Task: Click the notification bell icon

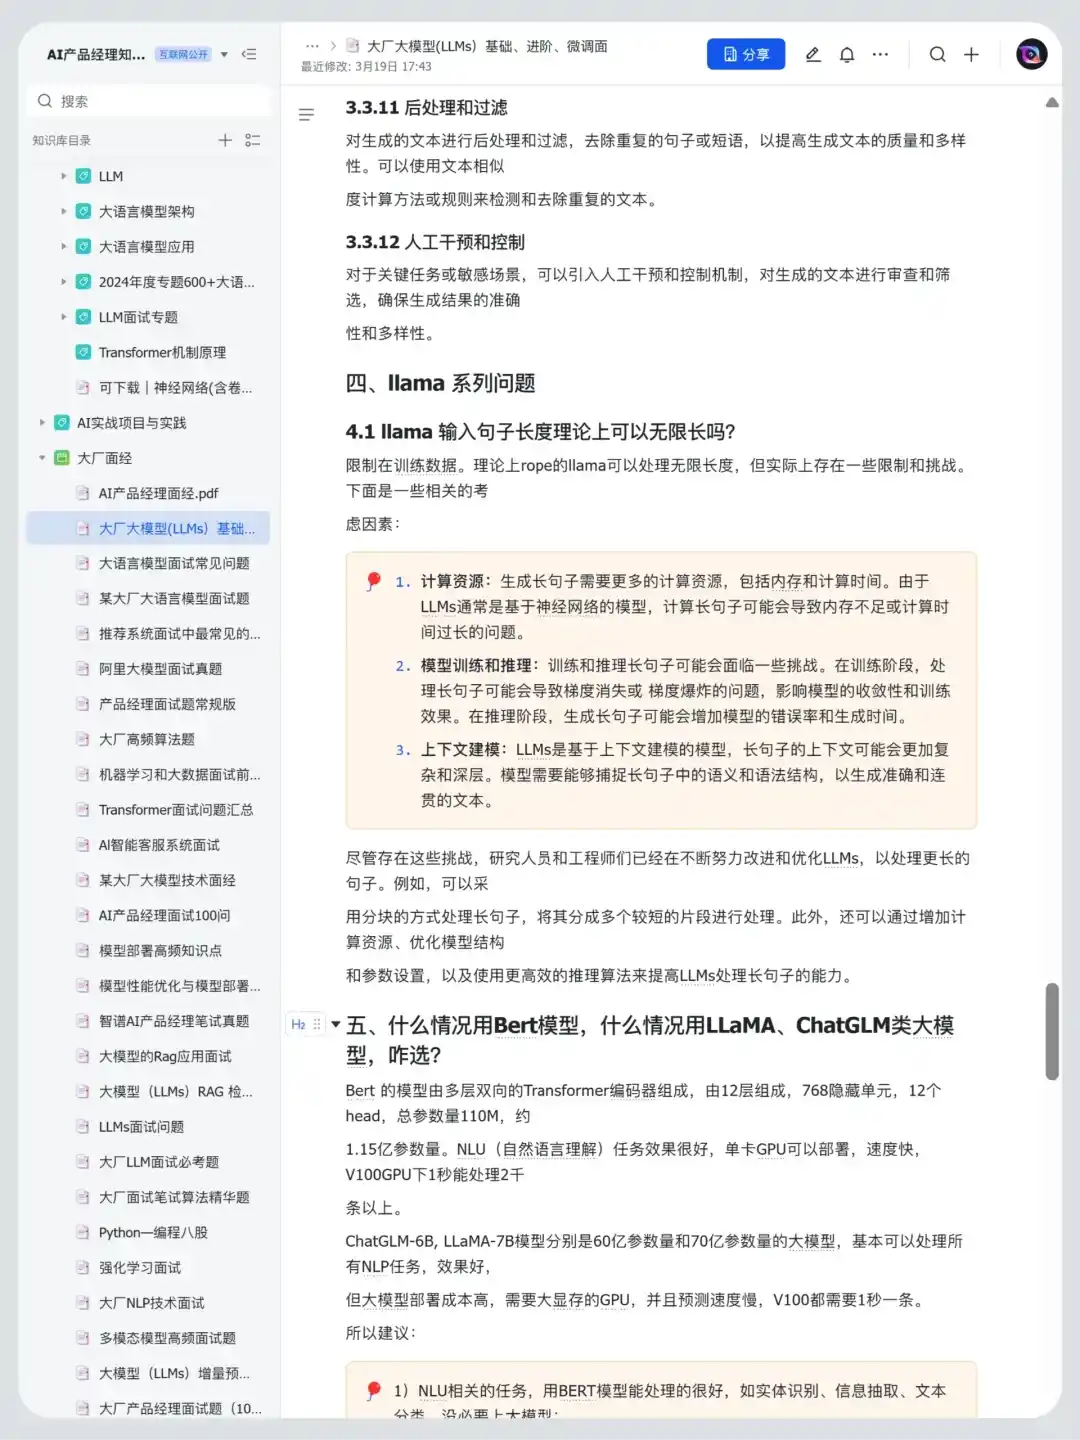Action: coord(846,54)
